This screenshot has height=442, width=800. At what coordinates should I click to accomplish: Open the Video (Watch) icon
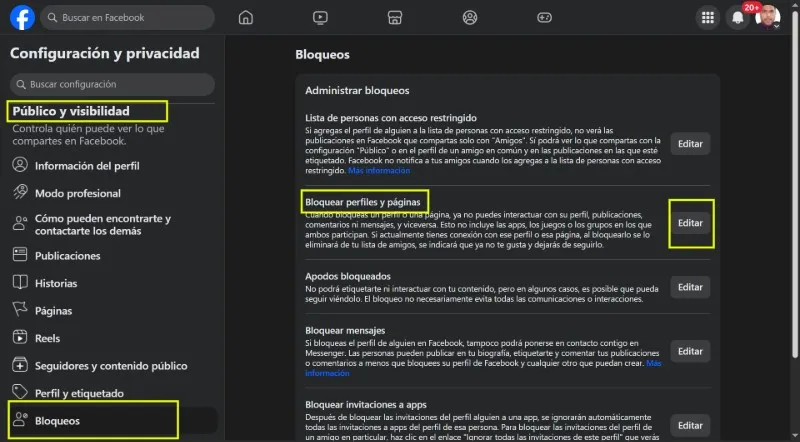pos(320,17)
